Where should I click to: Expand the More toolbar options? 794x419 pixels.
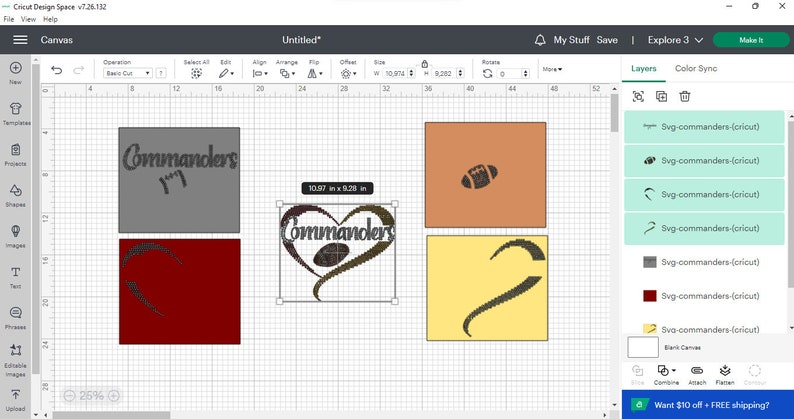pyautogui.click(x=552, y=69)
